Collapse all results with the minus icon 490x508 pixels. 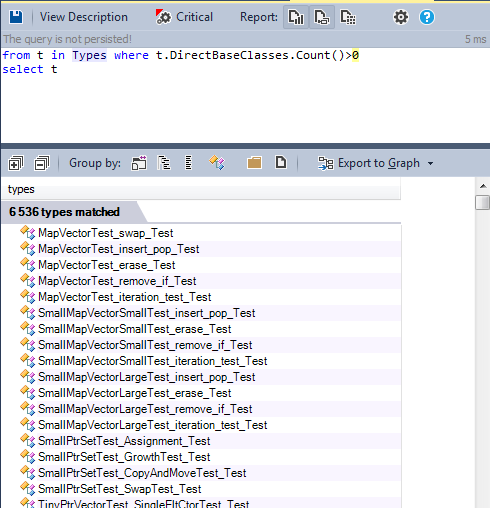pyautogui.click(x=42, y=163)
